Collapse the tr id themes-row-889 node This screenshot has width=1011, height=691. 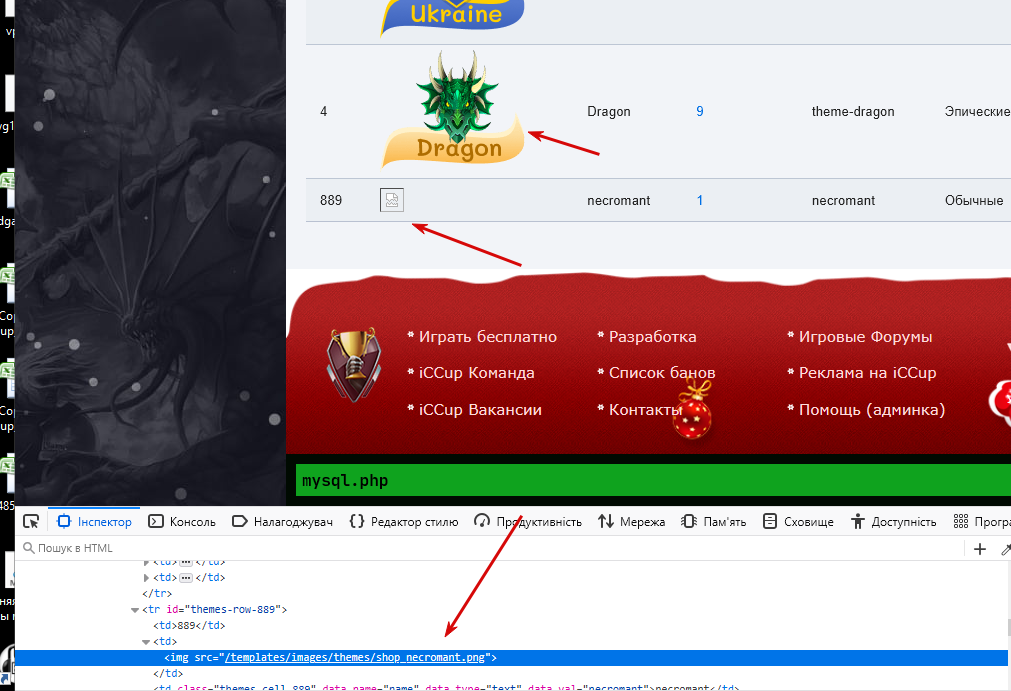point(135,610)
